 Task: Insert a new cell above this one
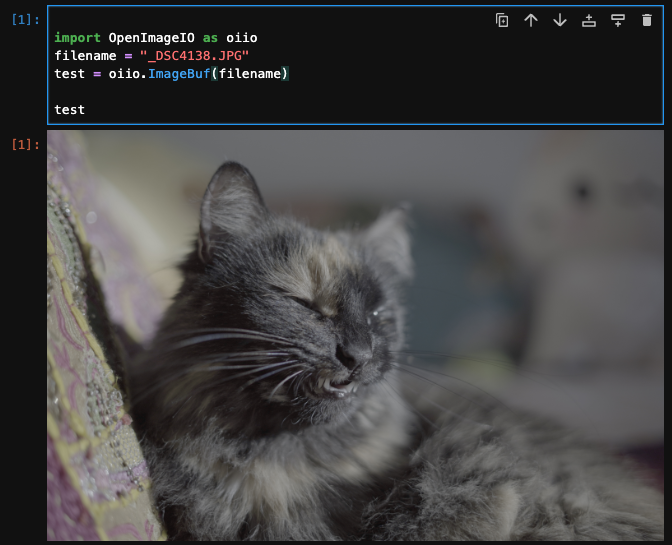(589, 20)
